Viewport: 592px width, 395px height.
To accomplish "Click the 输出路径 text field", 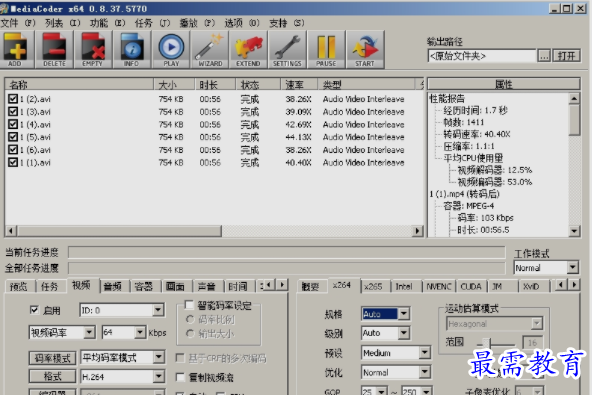I will 481,56.
